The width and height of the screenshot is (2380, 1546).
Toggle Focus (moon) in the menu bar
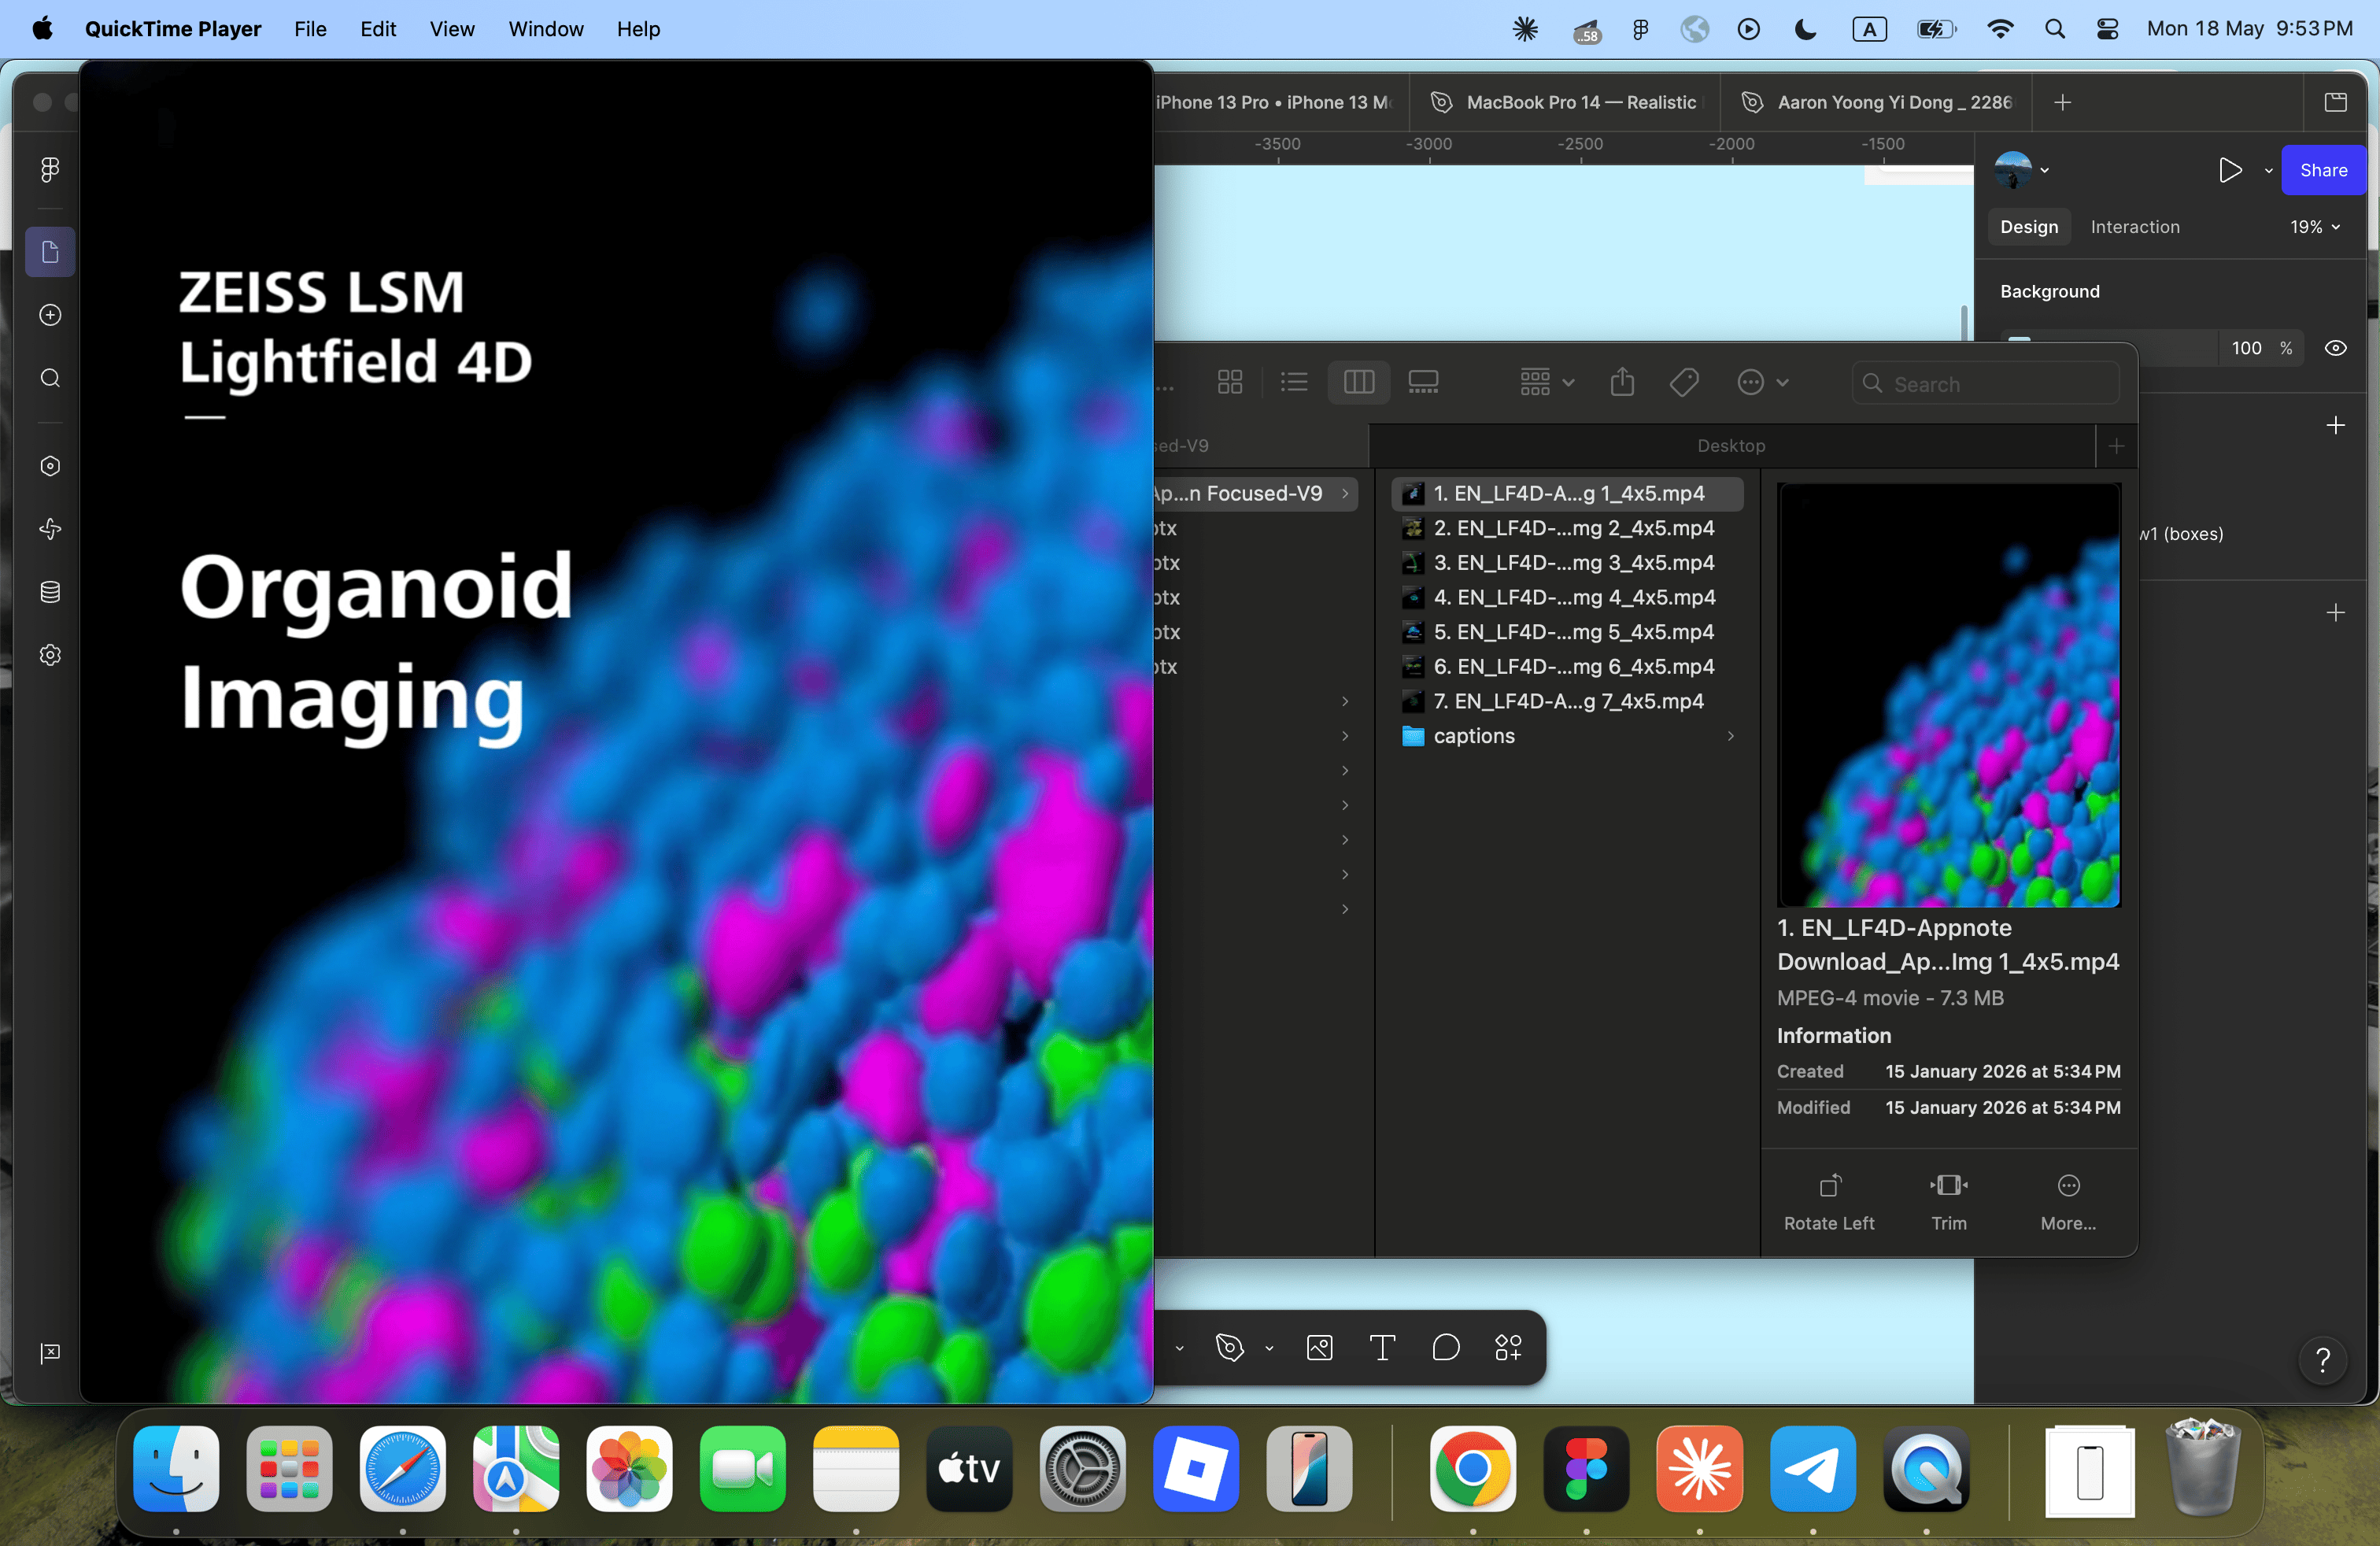1806,29
